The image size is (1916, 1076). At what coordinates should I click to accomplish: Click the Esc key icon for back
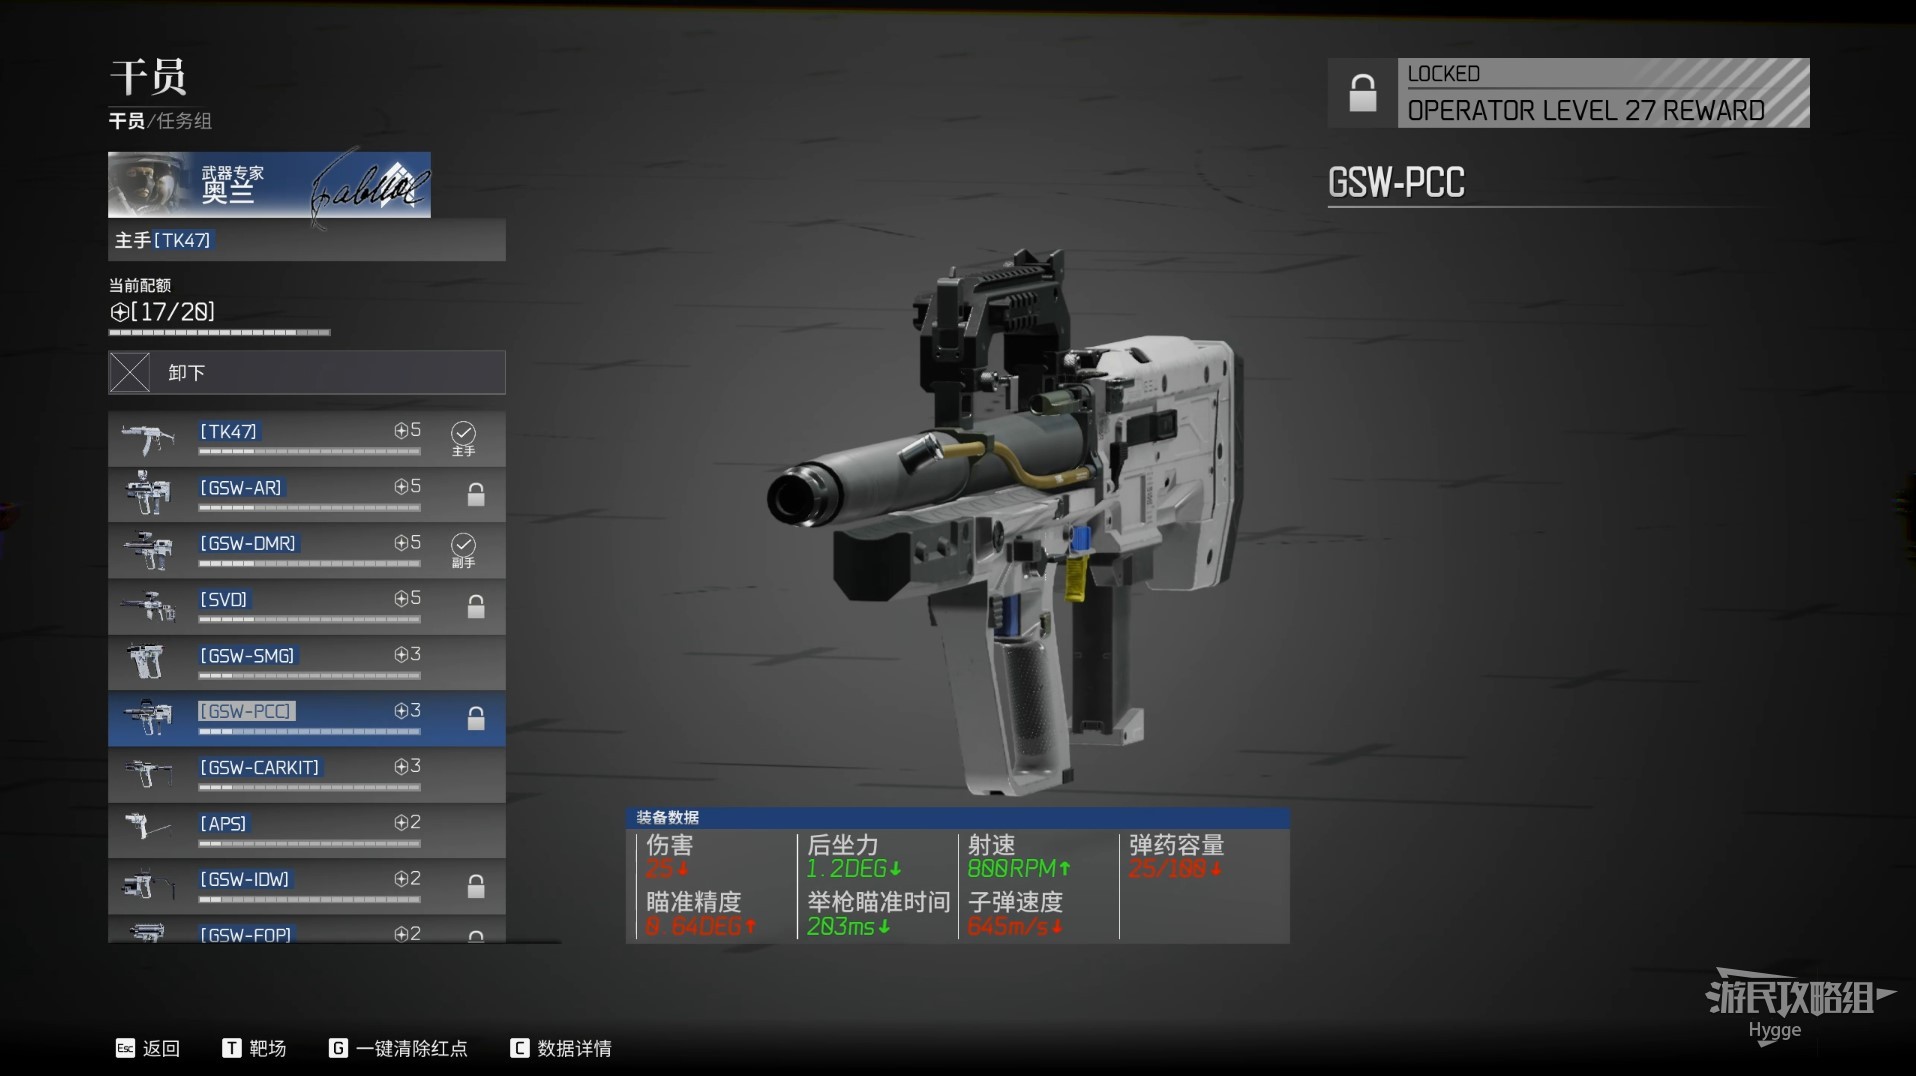click(125, 1048)
